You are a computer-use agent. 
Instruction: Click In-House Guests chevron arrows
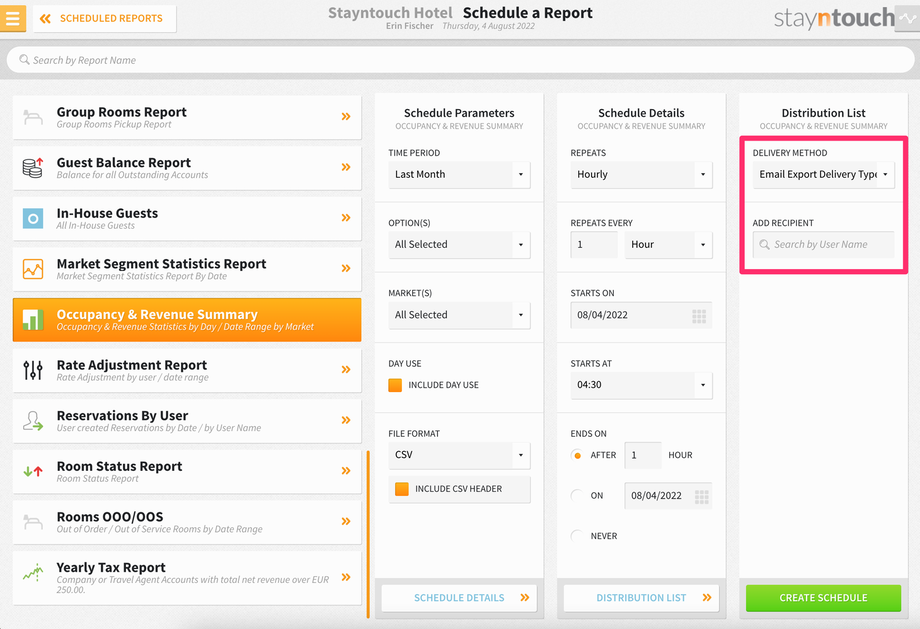tap(346, 218)
